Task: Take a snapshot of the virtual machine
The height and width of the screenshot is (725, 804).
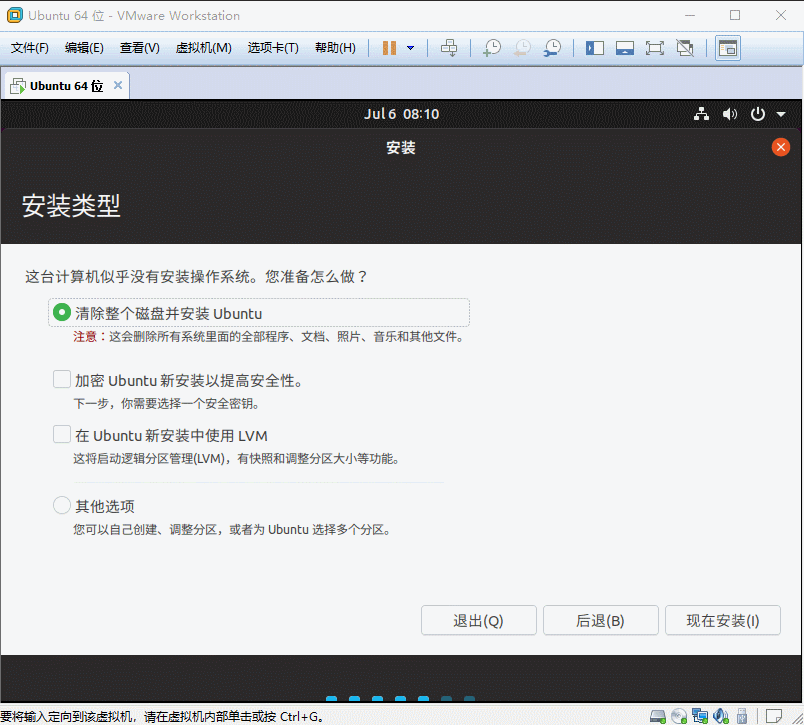Action: tap(492, 48)
